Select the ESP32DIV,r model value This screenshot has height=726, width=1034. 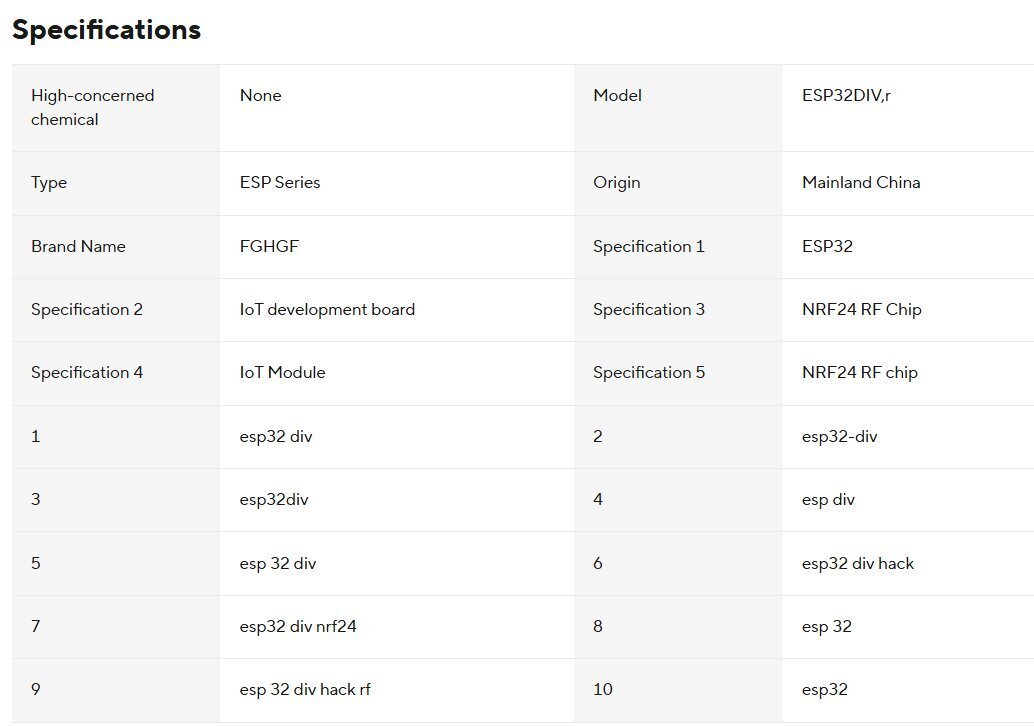pos(845,96)
